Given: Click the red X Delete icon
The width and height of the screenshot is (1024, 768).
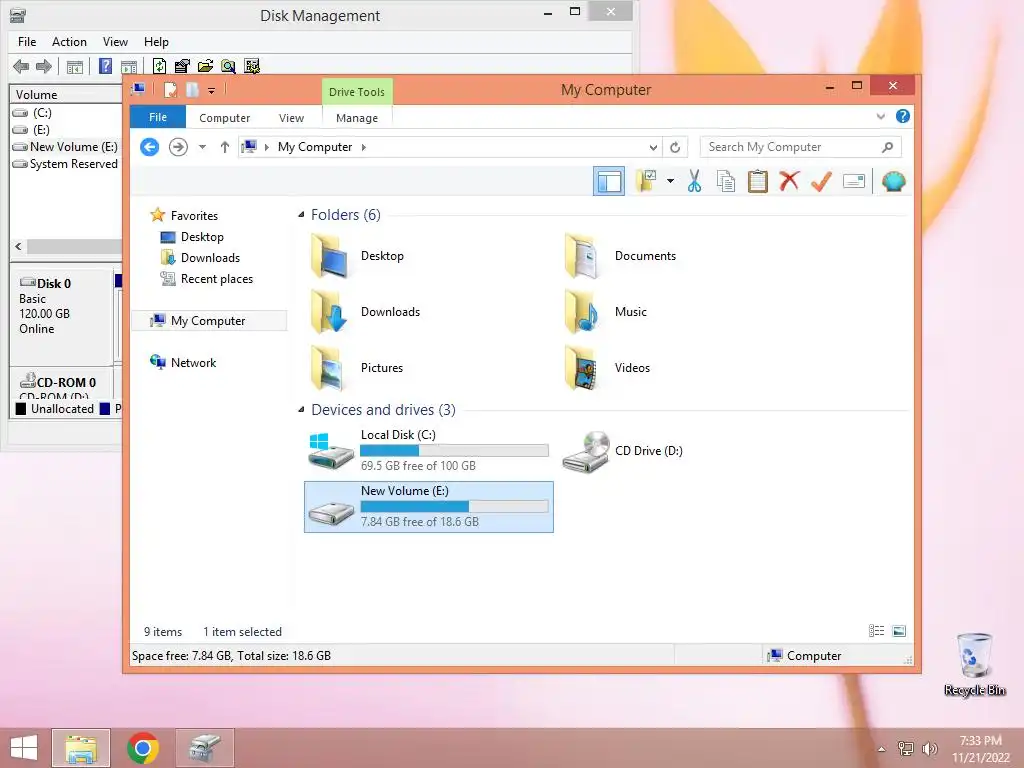Looking at the screenshot, I should pos(789,181).
